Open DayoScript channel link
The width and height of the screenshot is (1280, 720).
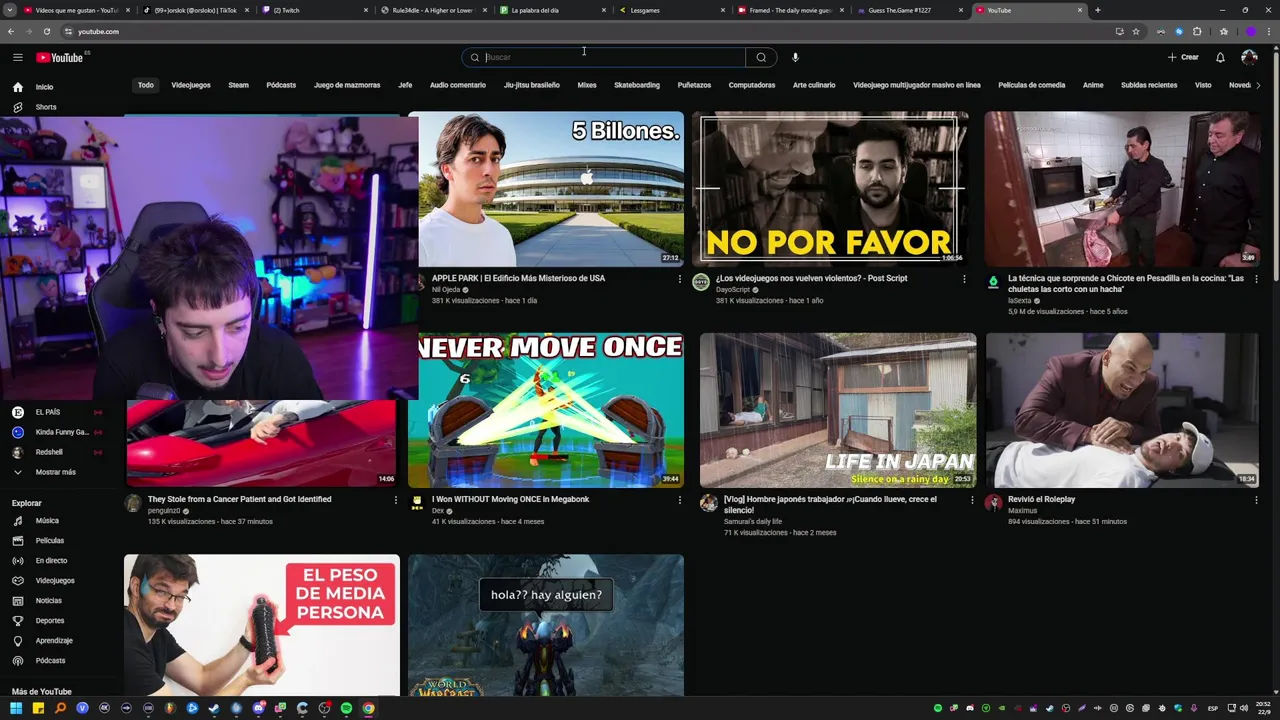click(733, 290)
